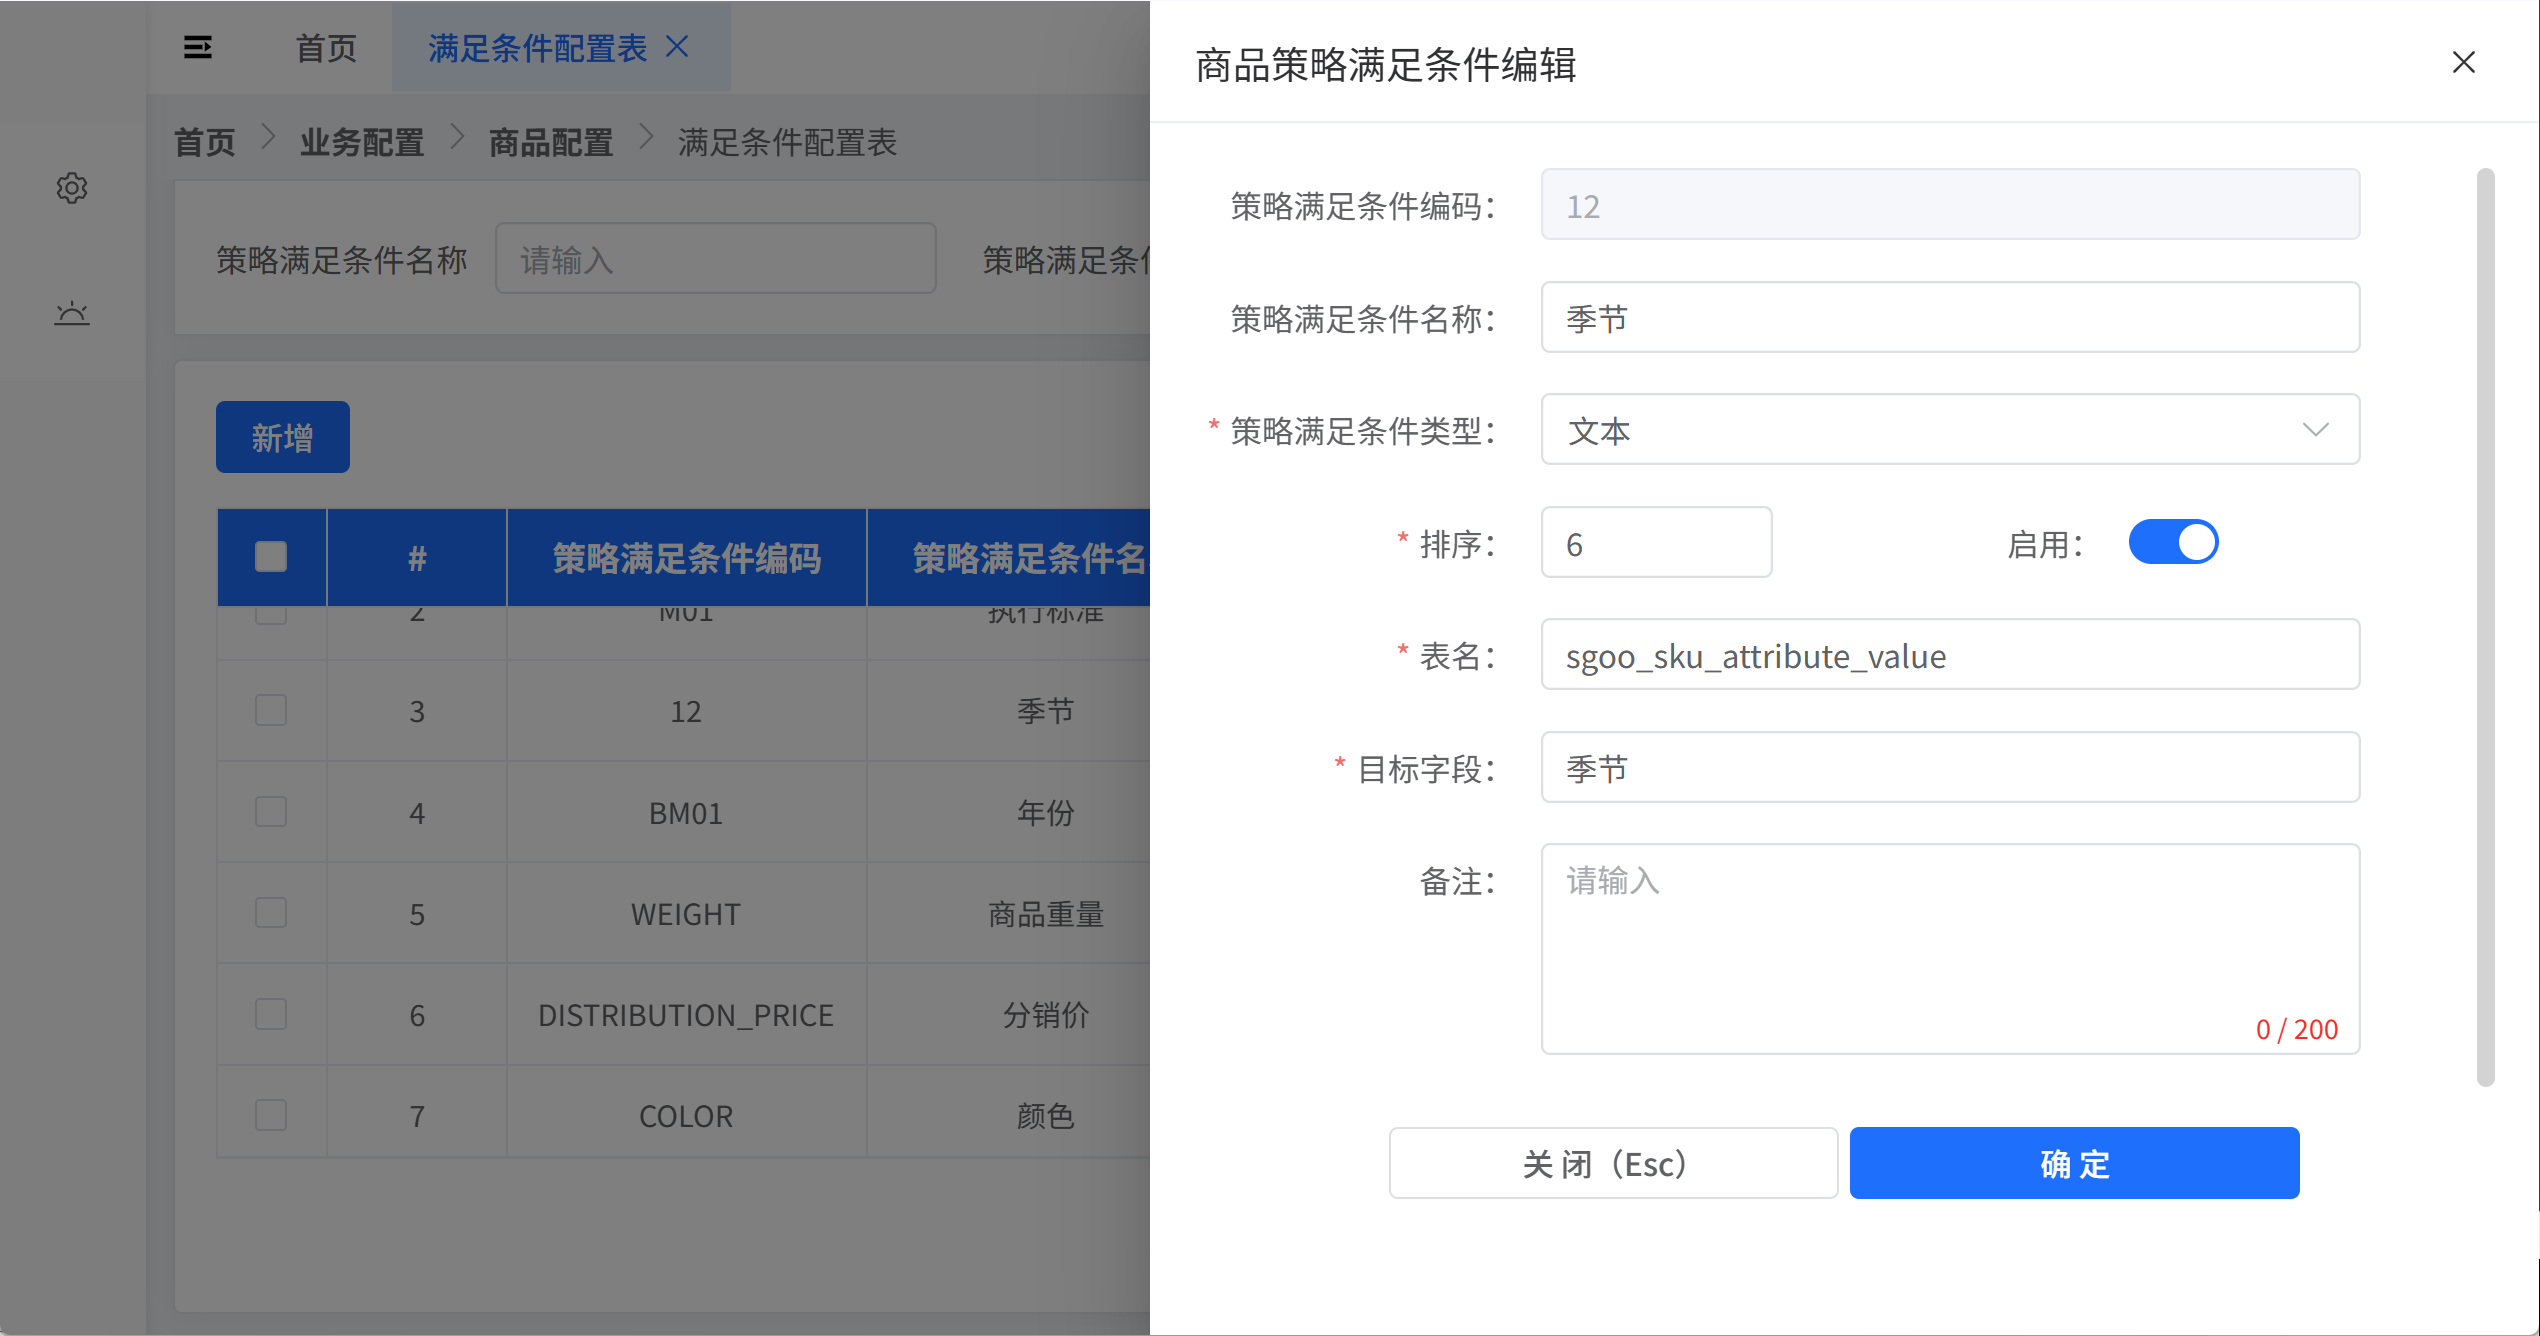Open the settings gear icon in sidebar
2540x1336 pixels.
coord(72,187)
